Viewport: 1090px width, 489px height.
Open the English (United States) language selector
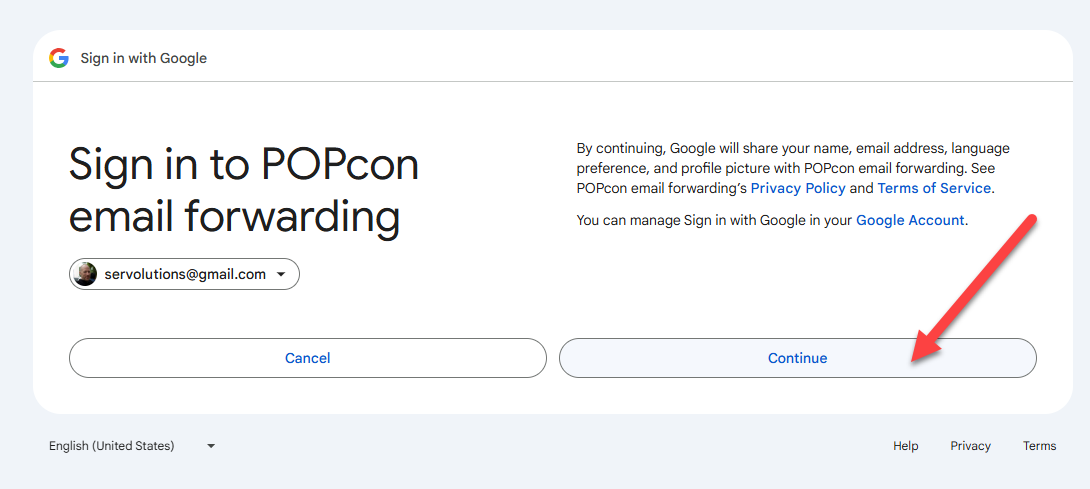tap(112, 446)
